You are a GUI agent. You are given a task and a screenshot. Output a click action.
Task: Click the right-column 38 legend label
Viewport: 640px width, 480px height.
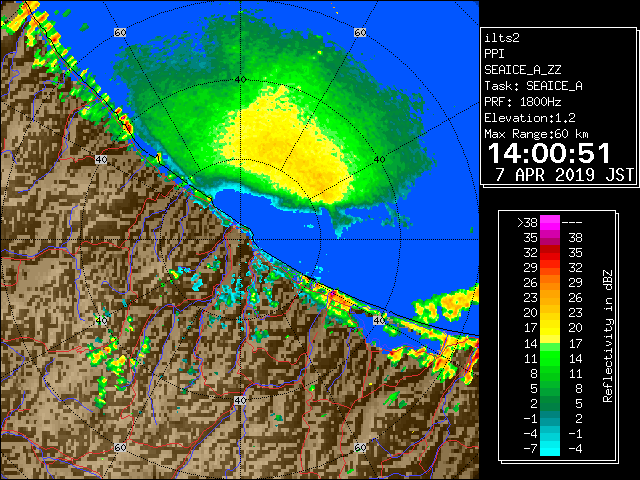pos(575,238)
